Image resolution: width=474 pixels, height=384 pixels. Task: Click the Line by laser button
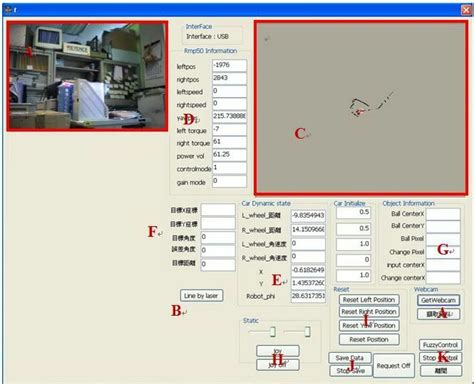click(x=201, y=296)
